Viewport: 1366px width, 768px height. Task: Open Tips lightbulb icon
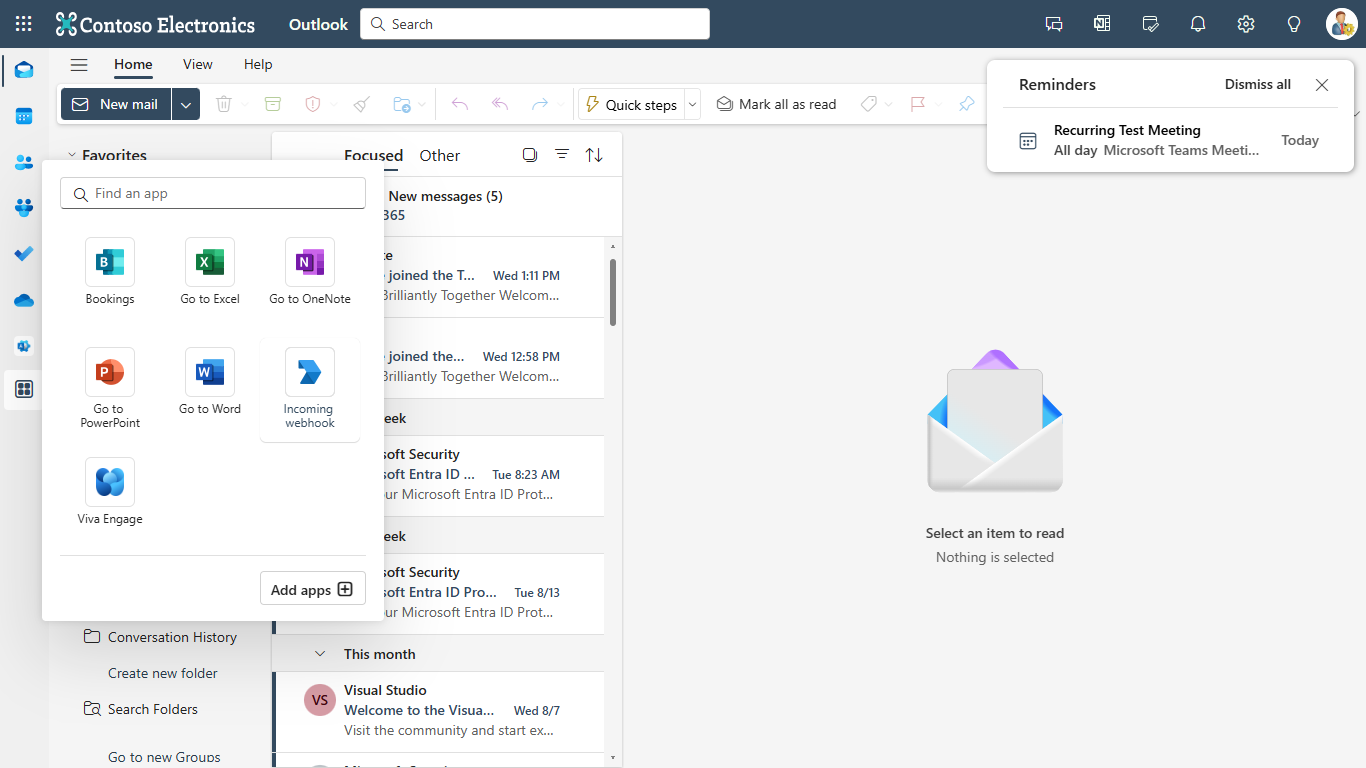coord(1294,24)
